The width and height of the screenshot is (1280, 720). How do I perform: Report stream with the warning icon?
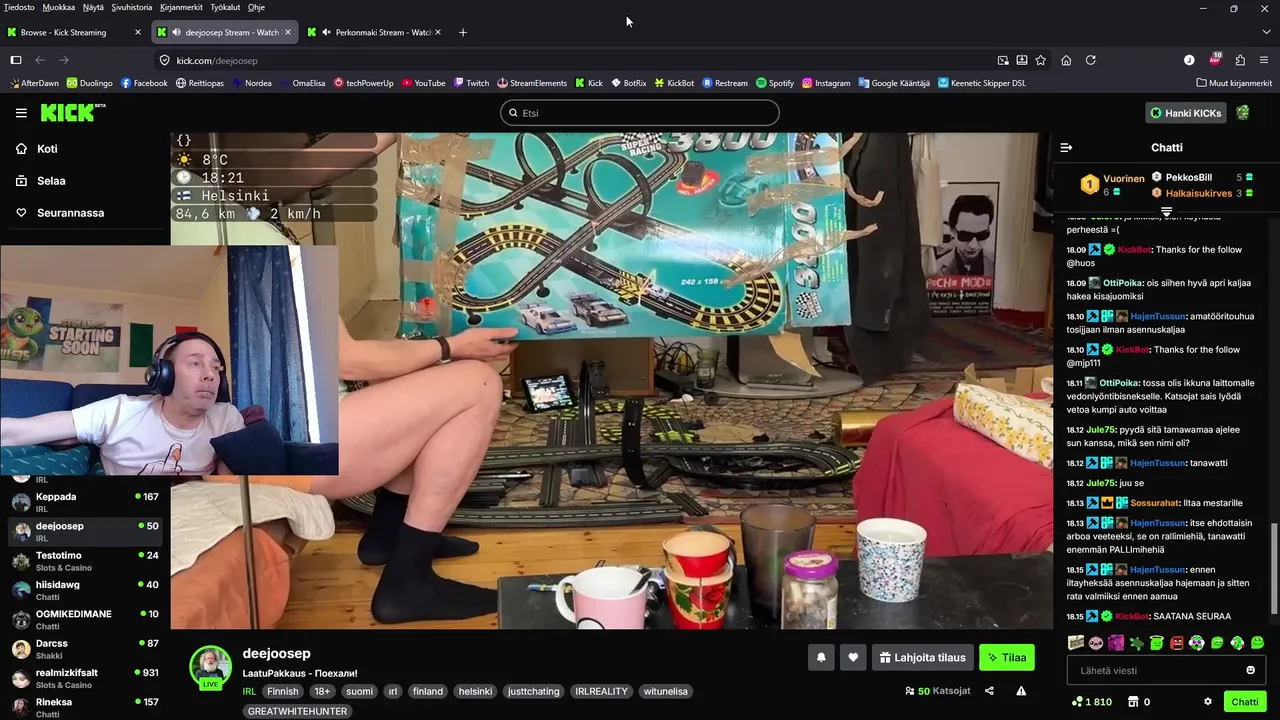pos(1021,690)
